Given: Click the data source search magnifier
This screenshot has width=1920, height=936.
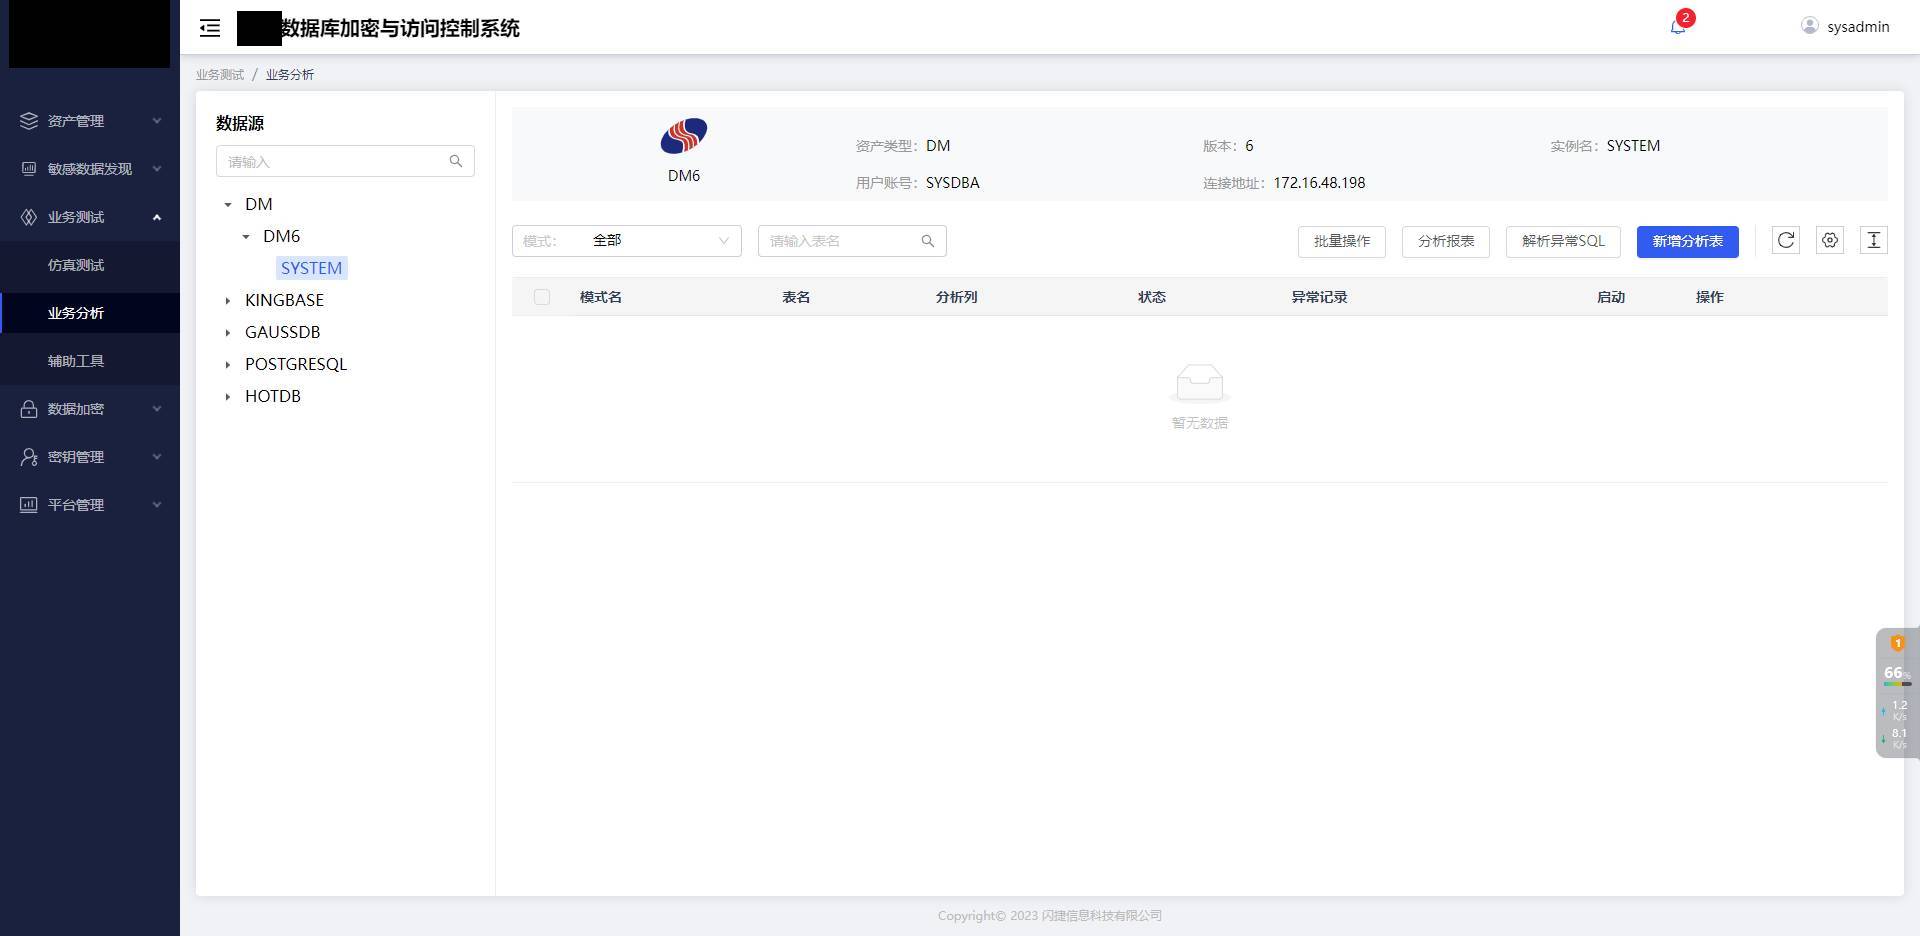Looking at the screenshot, I should (456, 161).
